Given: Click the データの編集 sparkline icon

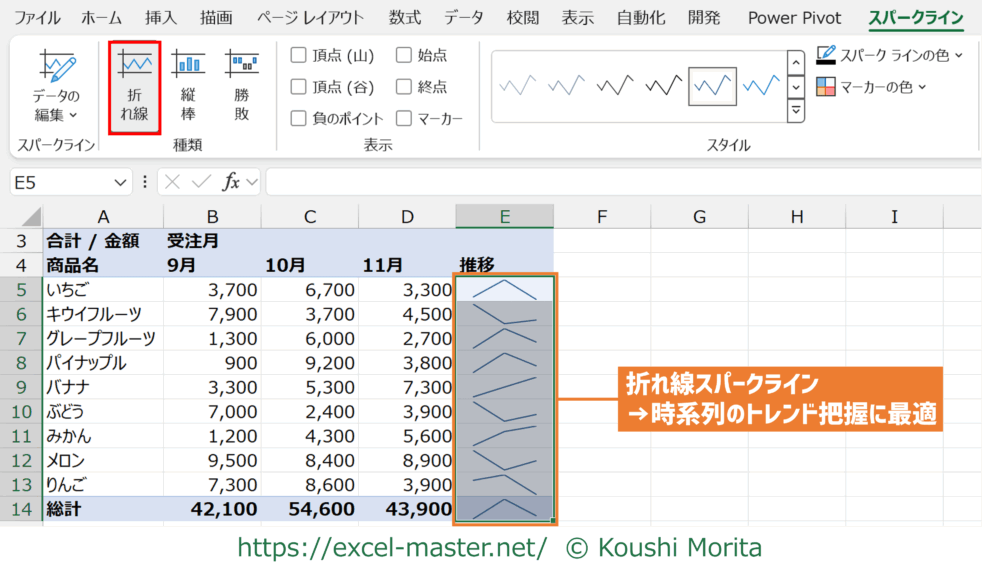Looking at the screenshot, I should point(56,68).
